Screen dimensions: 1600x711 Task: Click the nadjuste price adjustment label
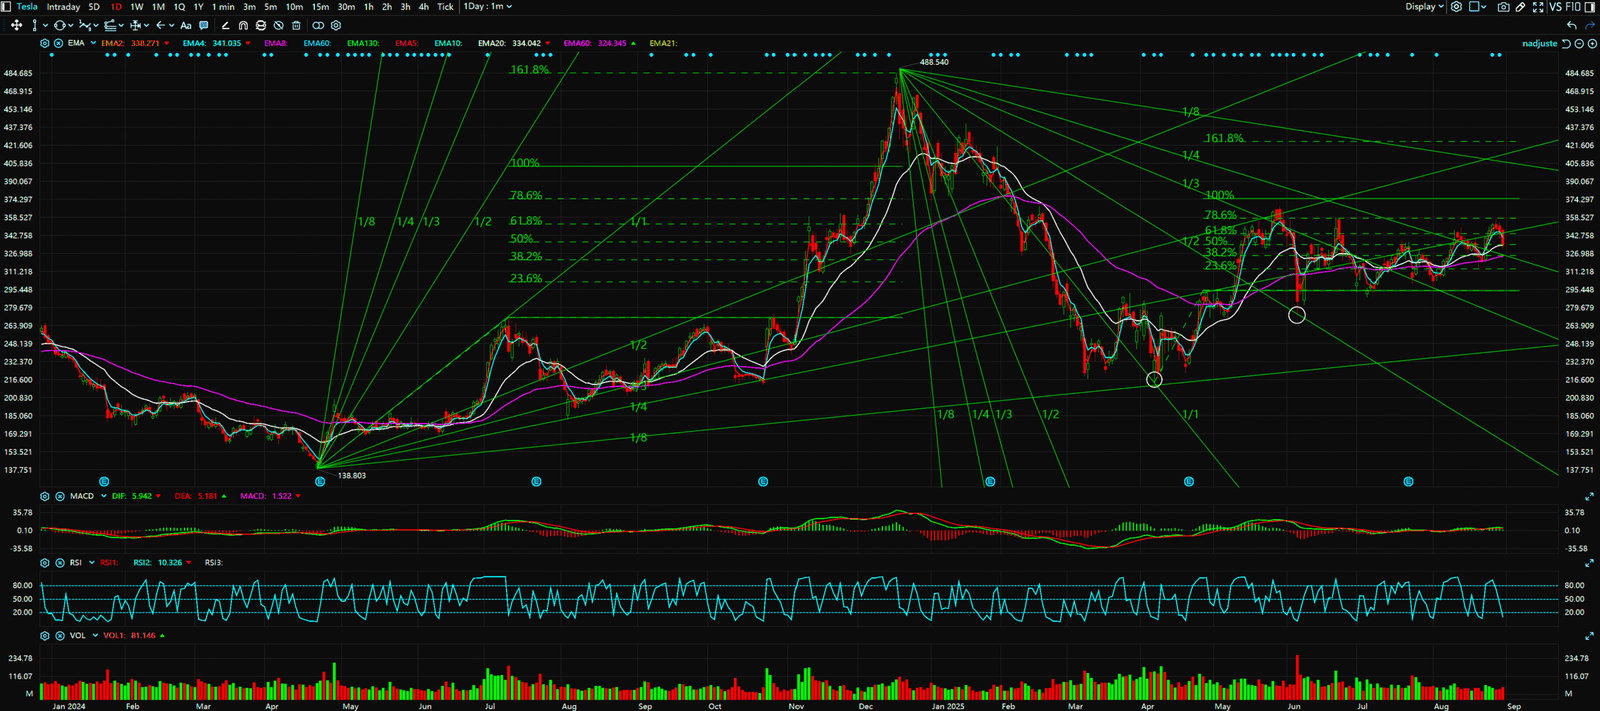1539,44
